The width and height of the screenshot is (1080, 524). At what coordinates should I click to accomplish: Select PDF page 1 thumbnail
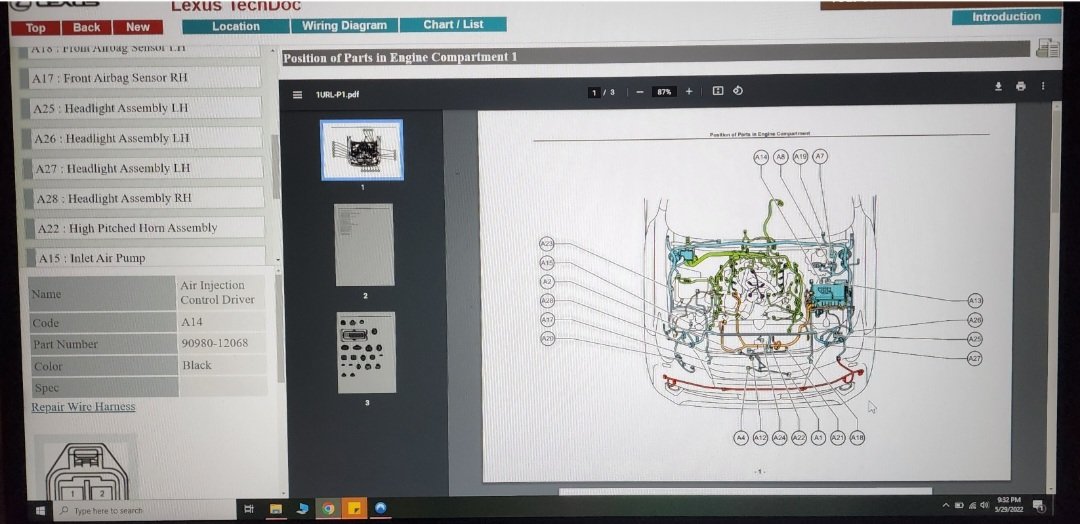[x=362, y=149]
